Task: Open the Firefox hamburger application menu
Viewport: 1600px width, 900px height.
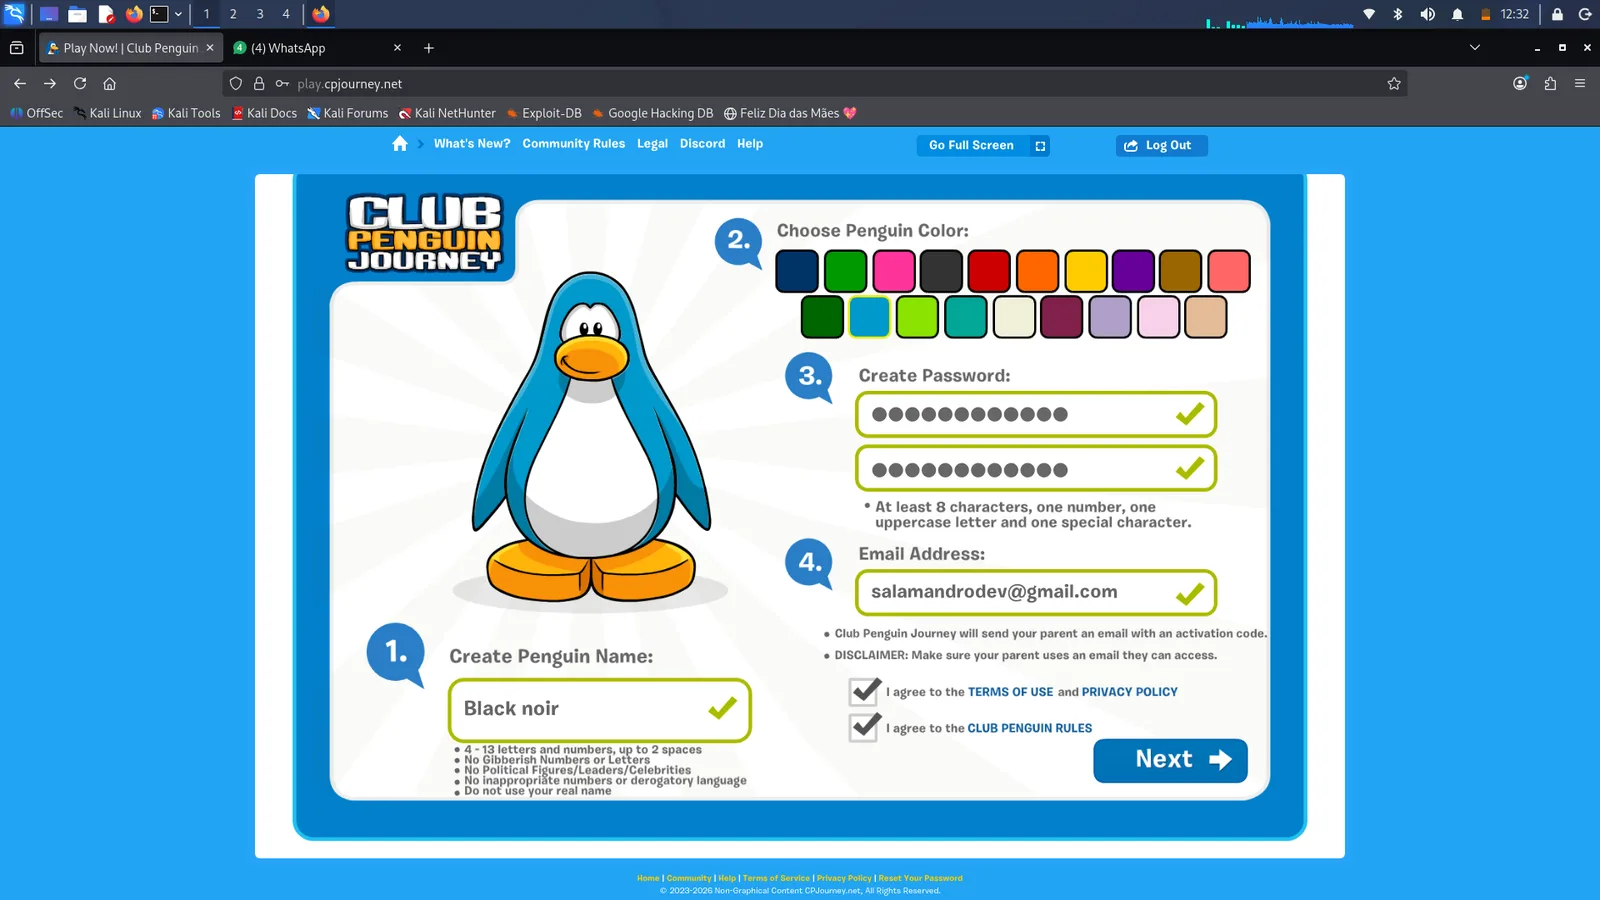Action: pos(1580,84)
